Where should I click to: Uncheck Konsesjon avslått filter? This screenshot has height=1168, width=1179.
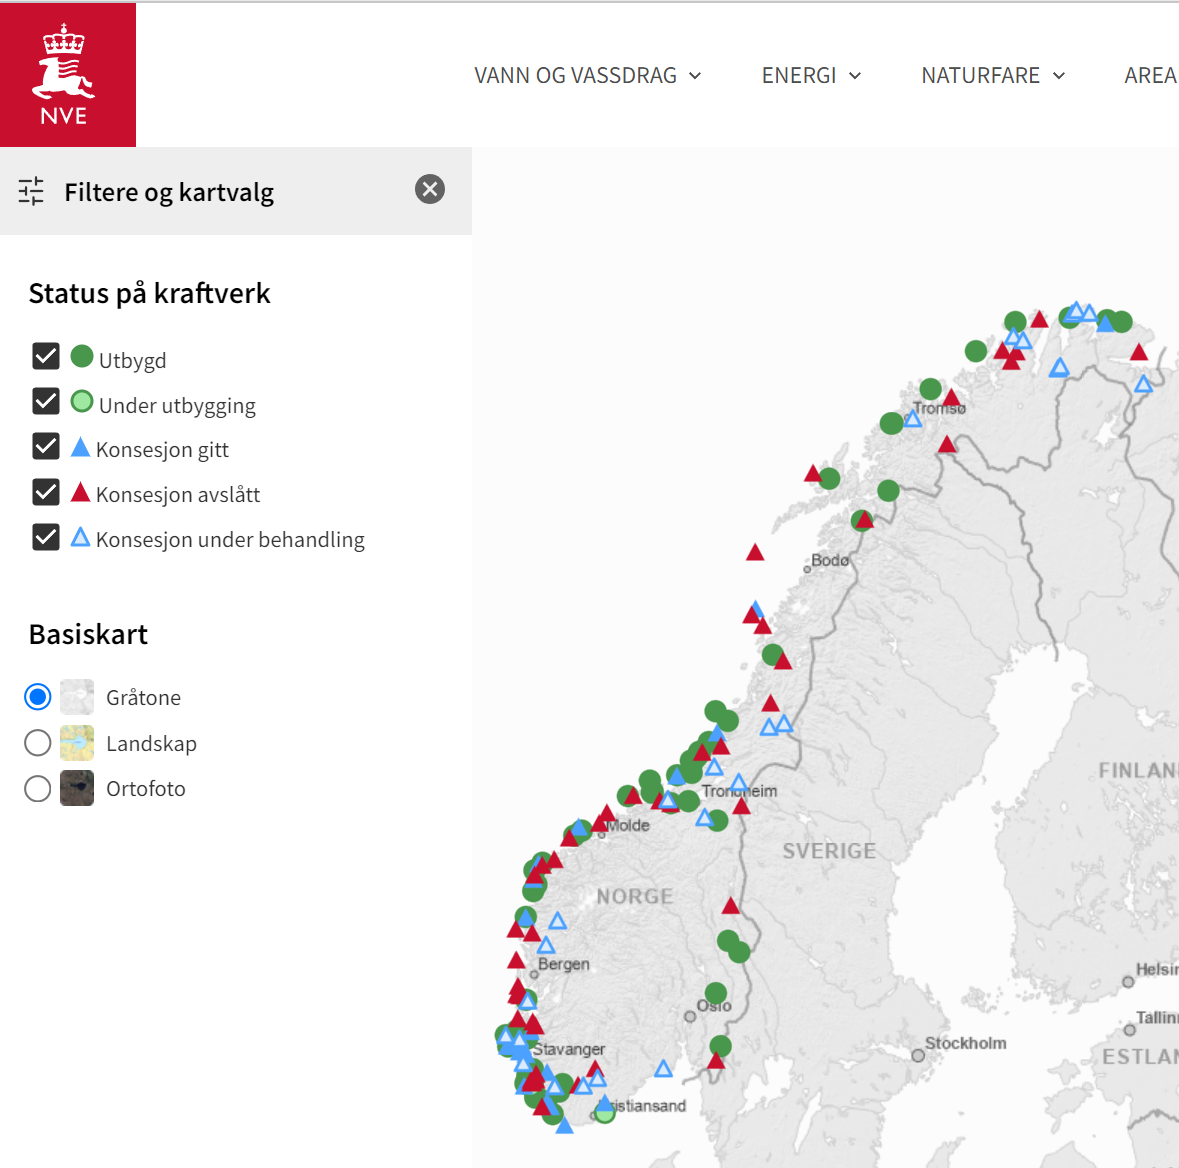pyautogui.click(x=46, y=492)
